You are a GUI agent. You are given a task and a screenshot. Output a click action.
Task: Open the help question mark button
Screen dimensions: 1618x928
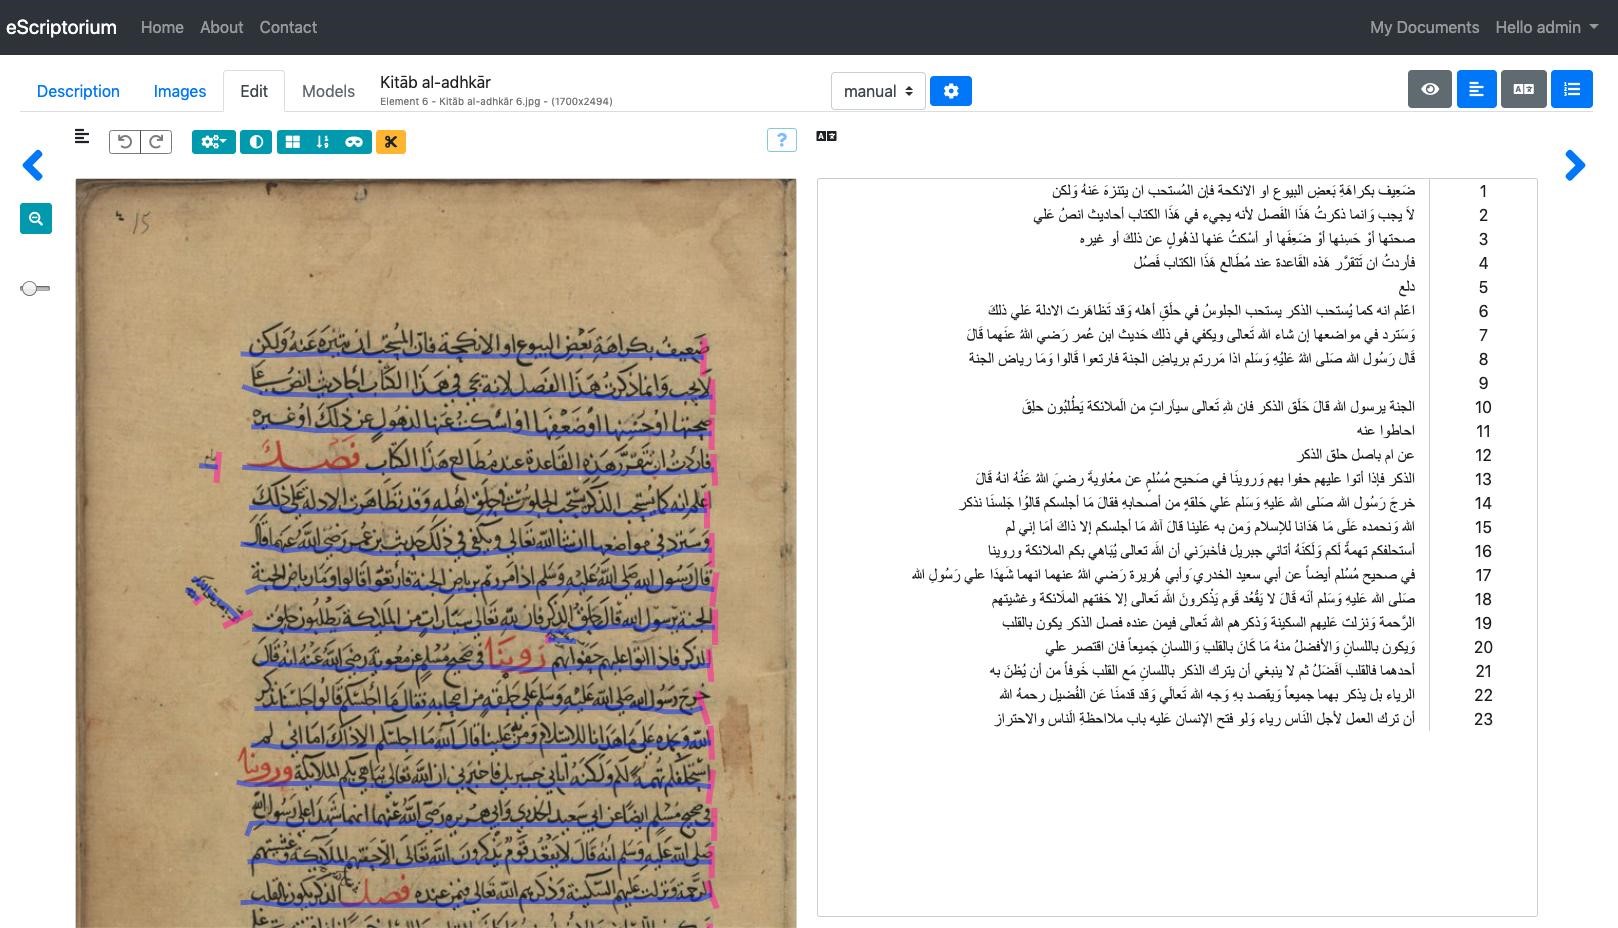coord(781,140)
